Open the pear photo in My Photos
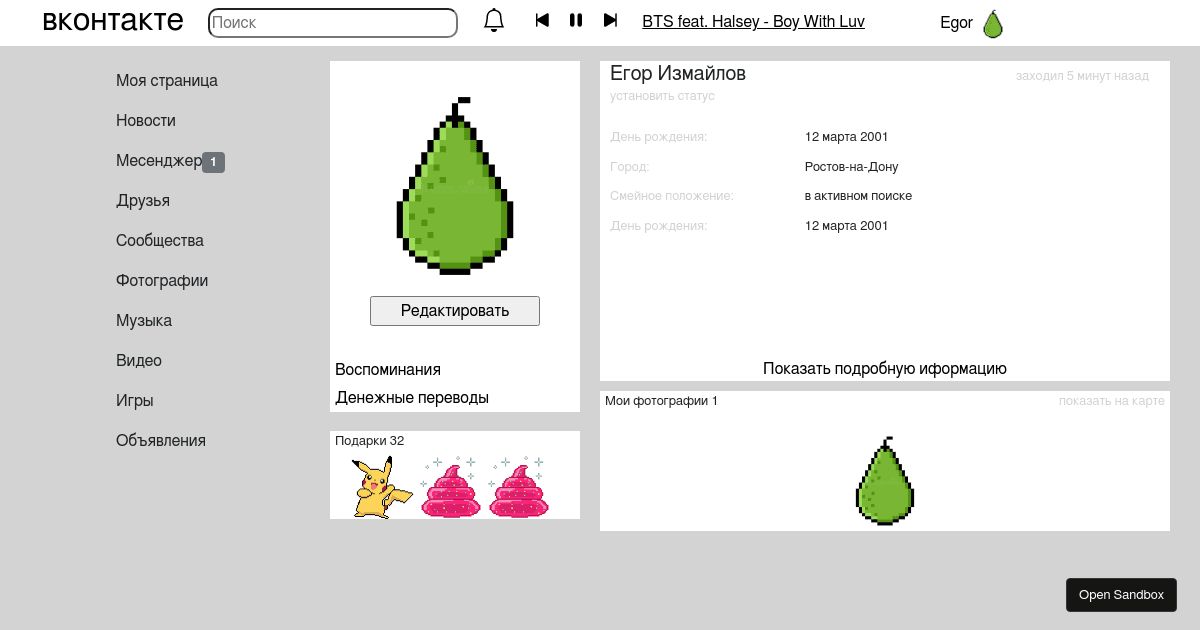 click(x=885, y=481)
